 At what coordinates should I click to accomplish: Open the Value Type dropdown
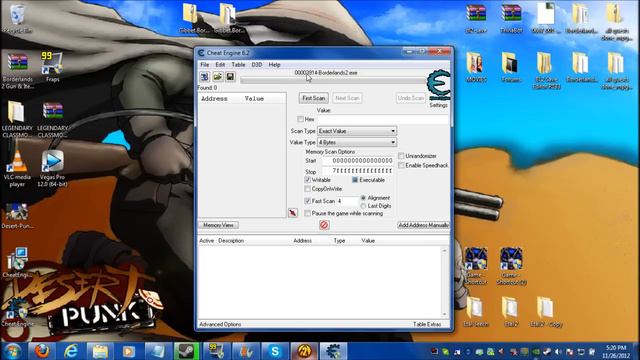coord(357,142)
